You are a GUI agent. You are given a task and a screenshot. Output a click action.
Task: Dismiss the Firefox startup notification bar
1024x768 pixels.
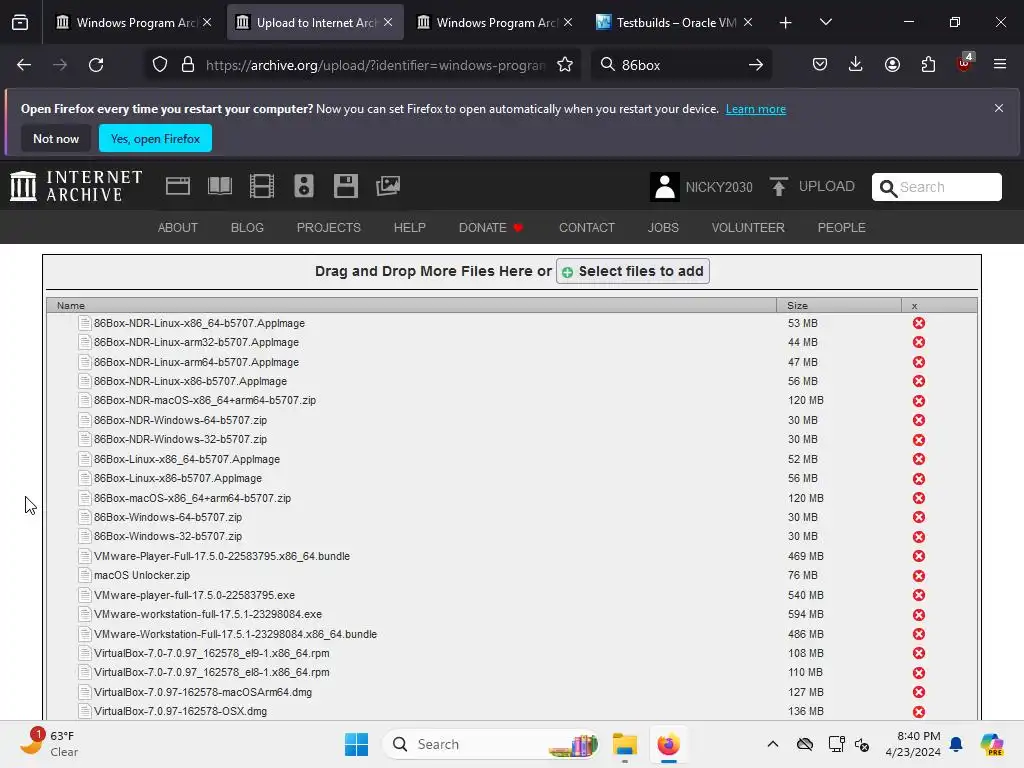coord(999,108)
